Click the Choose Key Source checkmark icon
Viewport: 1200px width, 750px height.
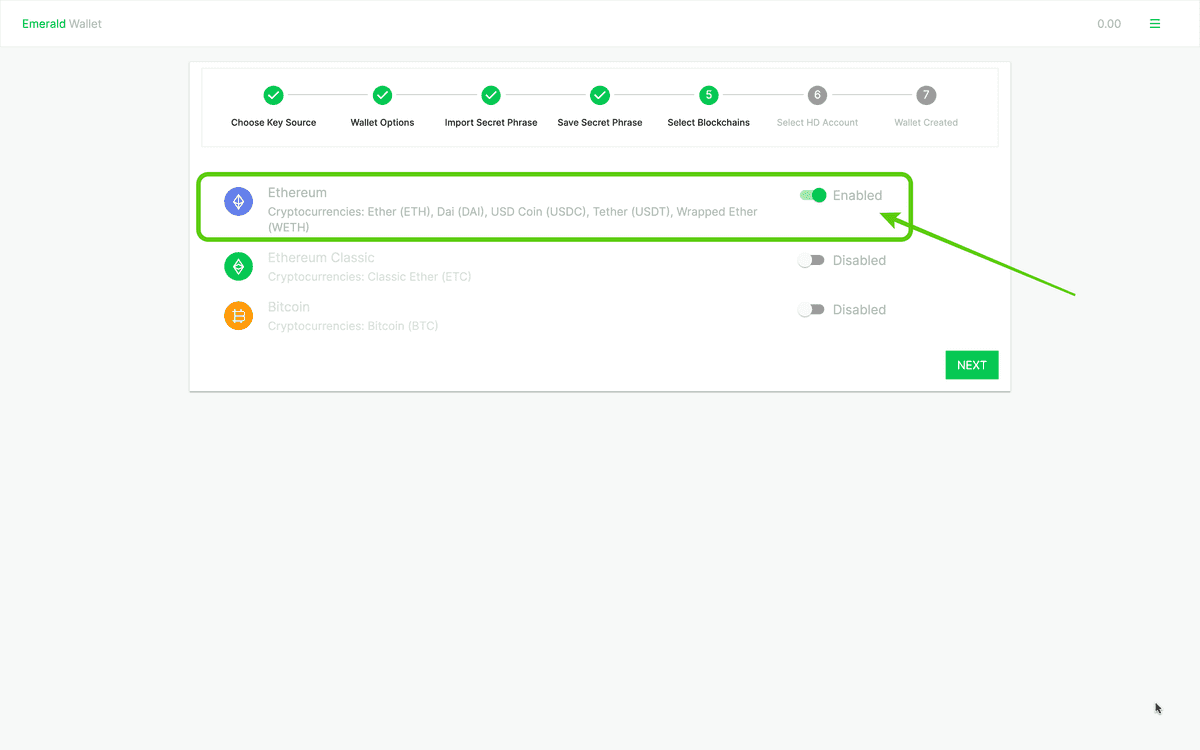click(273, 95)
